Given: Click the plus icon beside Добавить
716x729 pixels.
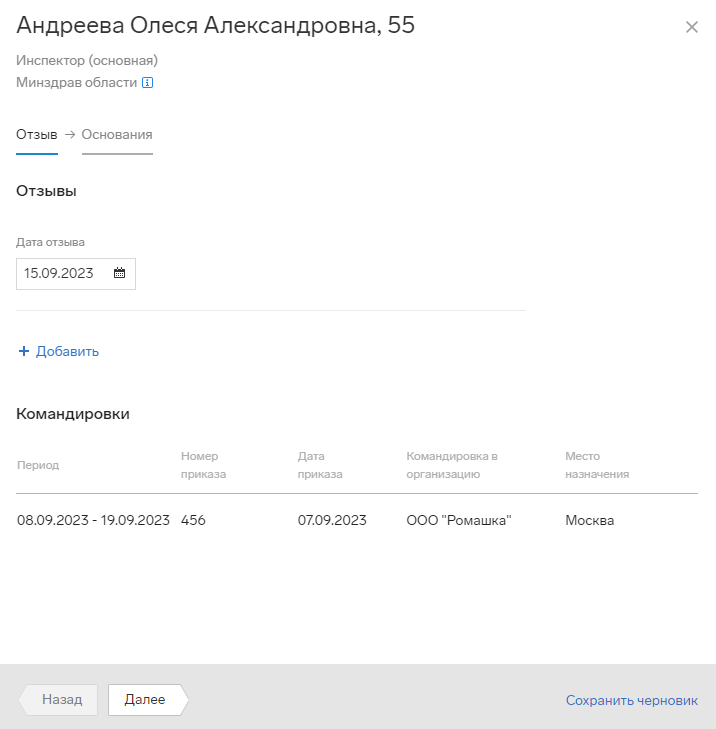Looking at the screenshot, I should coord(24,351).
